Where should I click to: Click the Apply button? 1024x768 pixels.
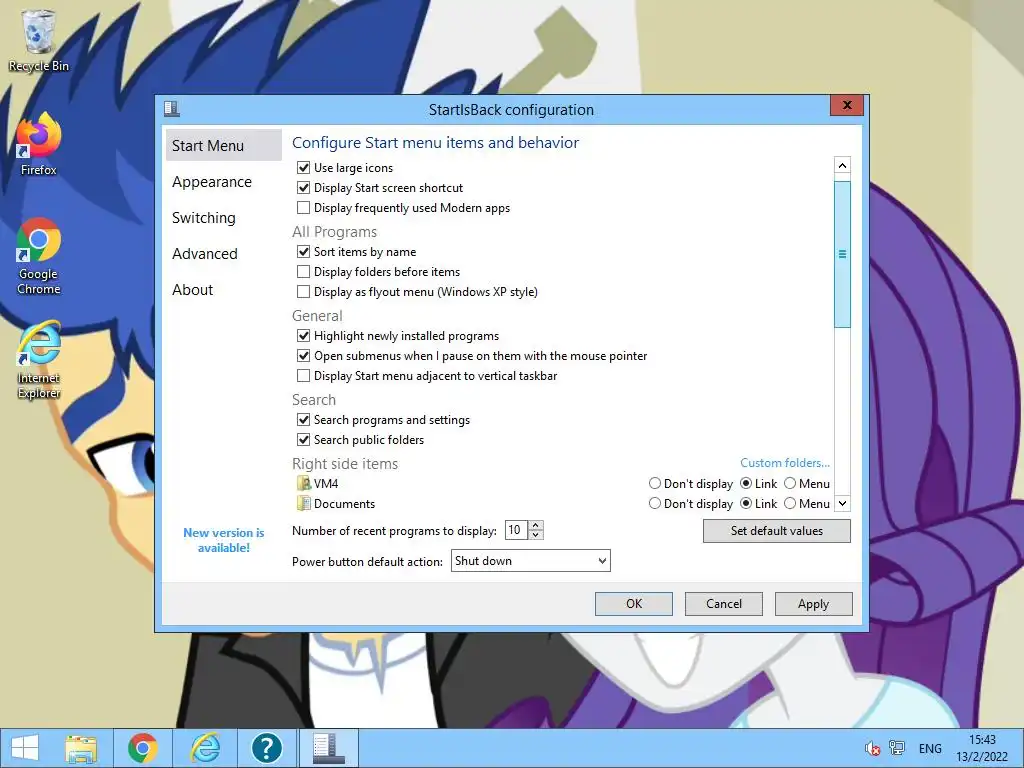coord(813,604)
